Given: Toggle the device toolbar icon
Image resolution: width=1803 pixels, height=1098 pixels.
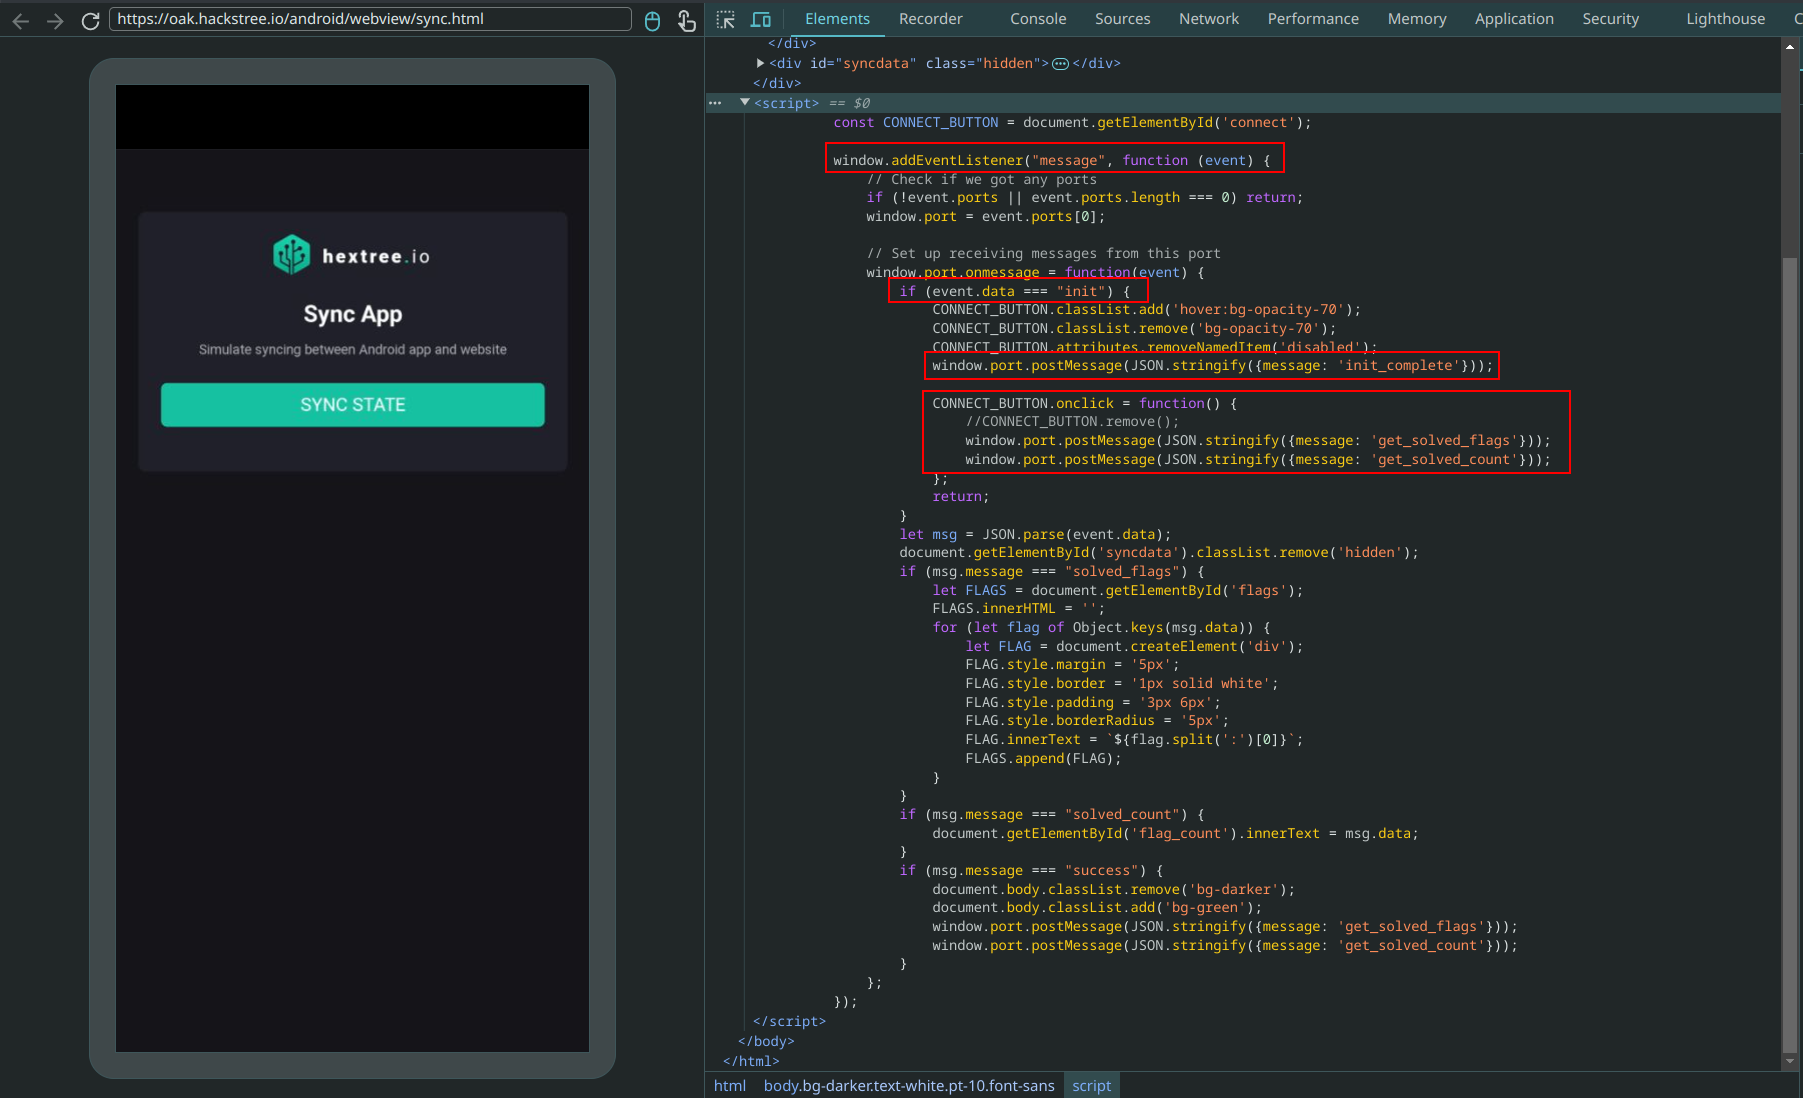Looking at the screenshot, I should coord(761,19).
